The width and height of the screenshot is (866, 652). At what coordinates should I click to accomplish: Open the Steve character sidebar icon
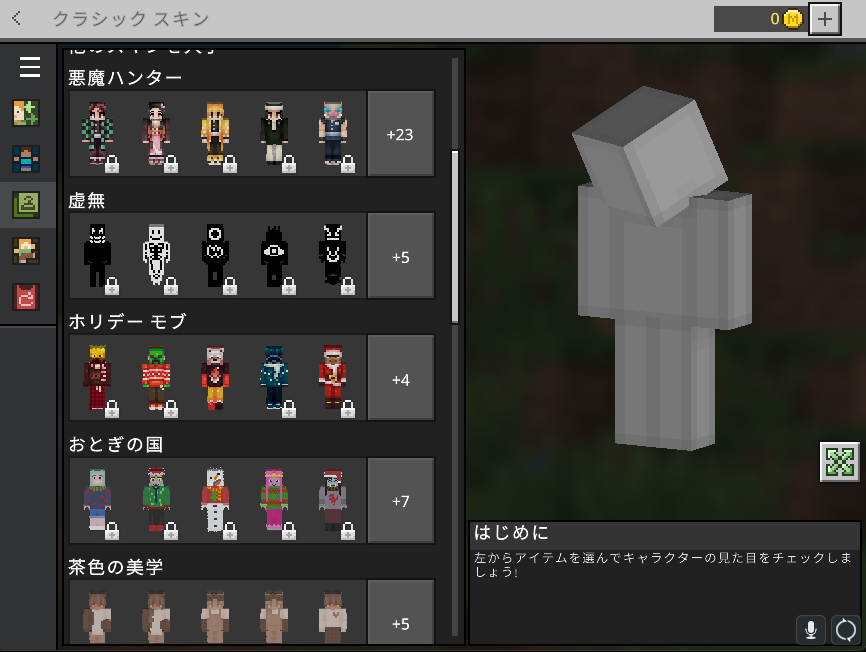[26, 159]
